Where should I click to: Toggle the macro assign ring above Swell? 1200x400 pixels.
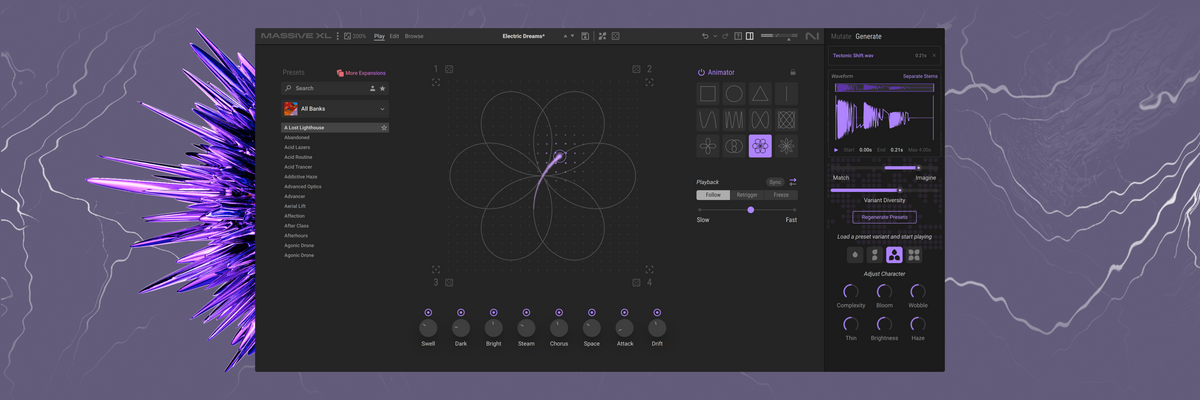428,313
